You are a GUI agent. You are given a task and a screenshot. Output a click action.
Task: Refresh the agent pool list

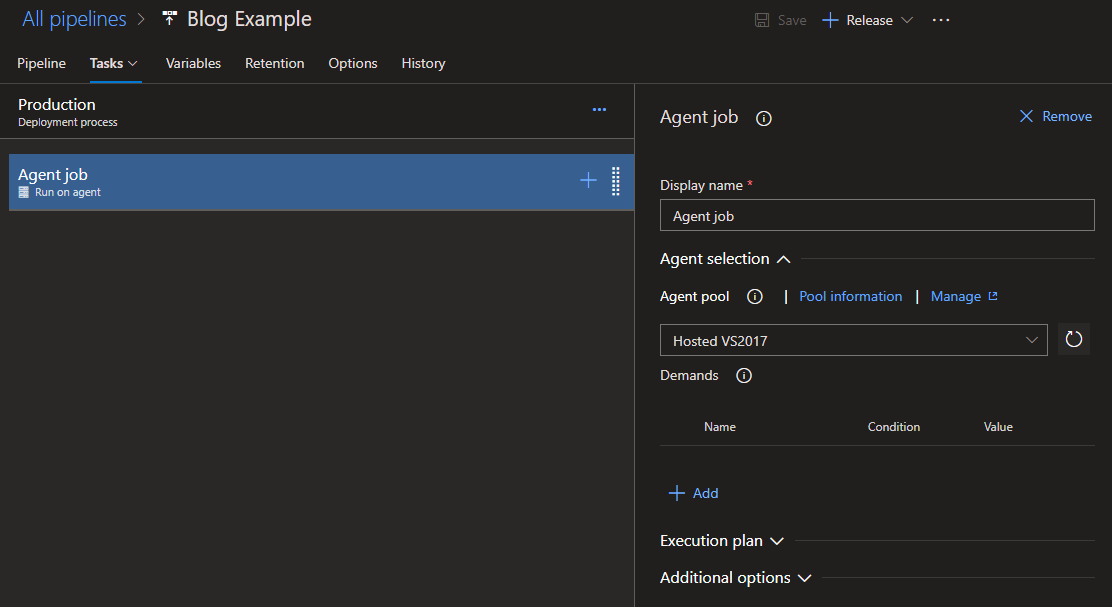tap(1074, 339)
